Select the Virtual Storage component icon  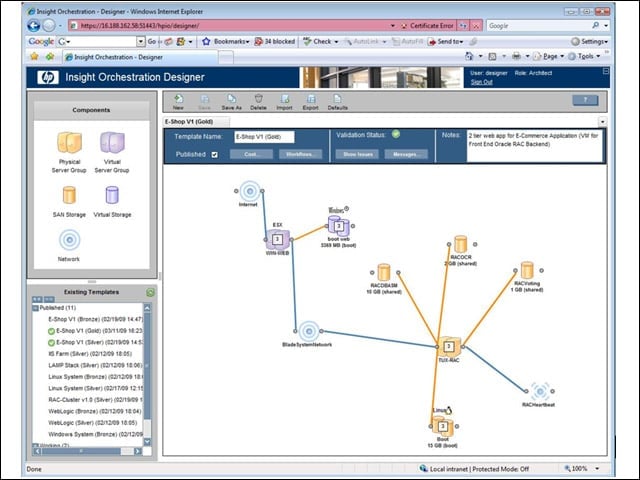click(112, 195)
